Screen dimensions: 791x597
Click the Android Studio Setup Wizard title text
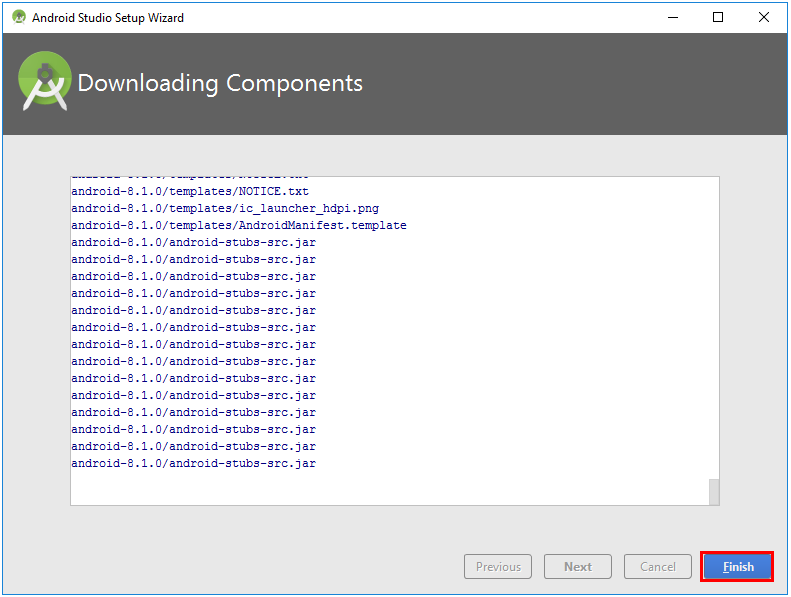click(x=108, y=18)
